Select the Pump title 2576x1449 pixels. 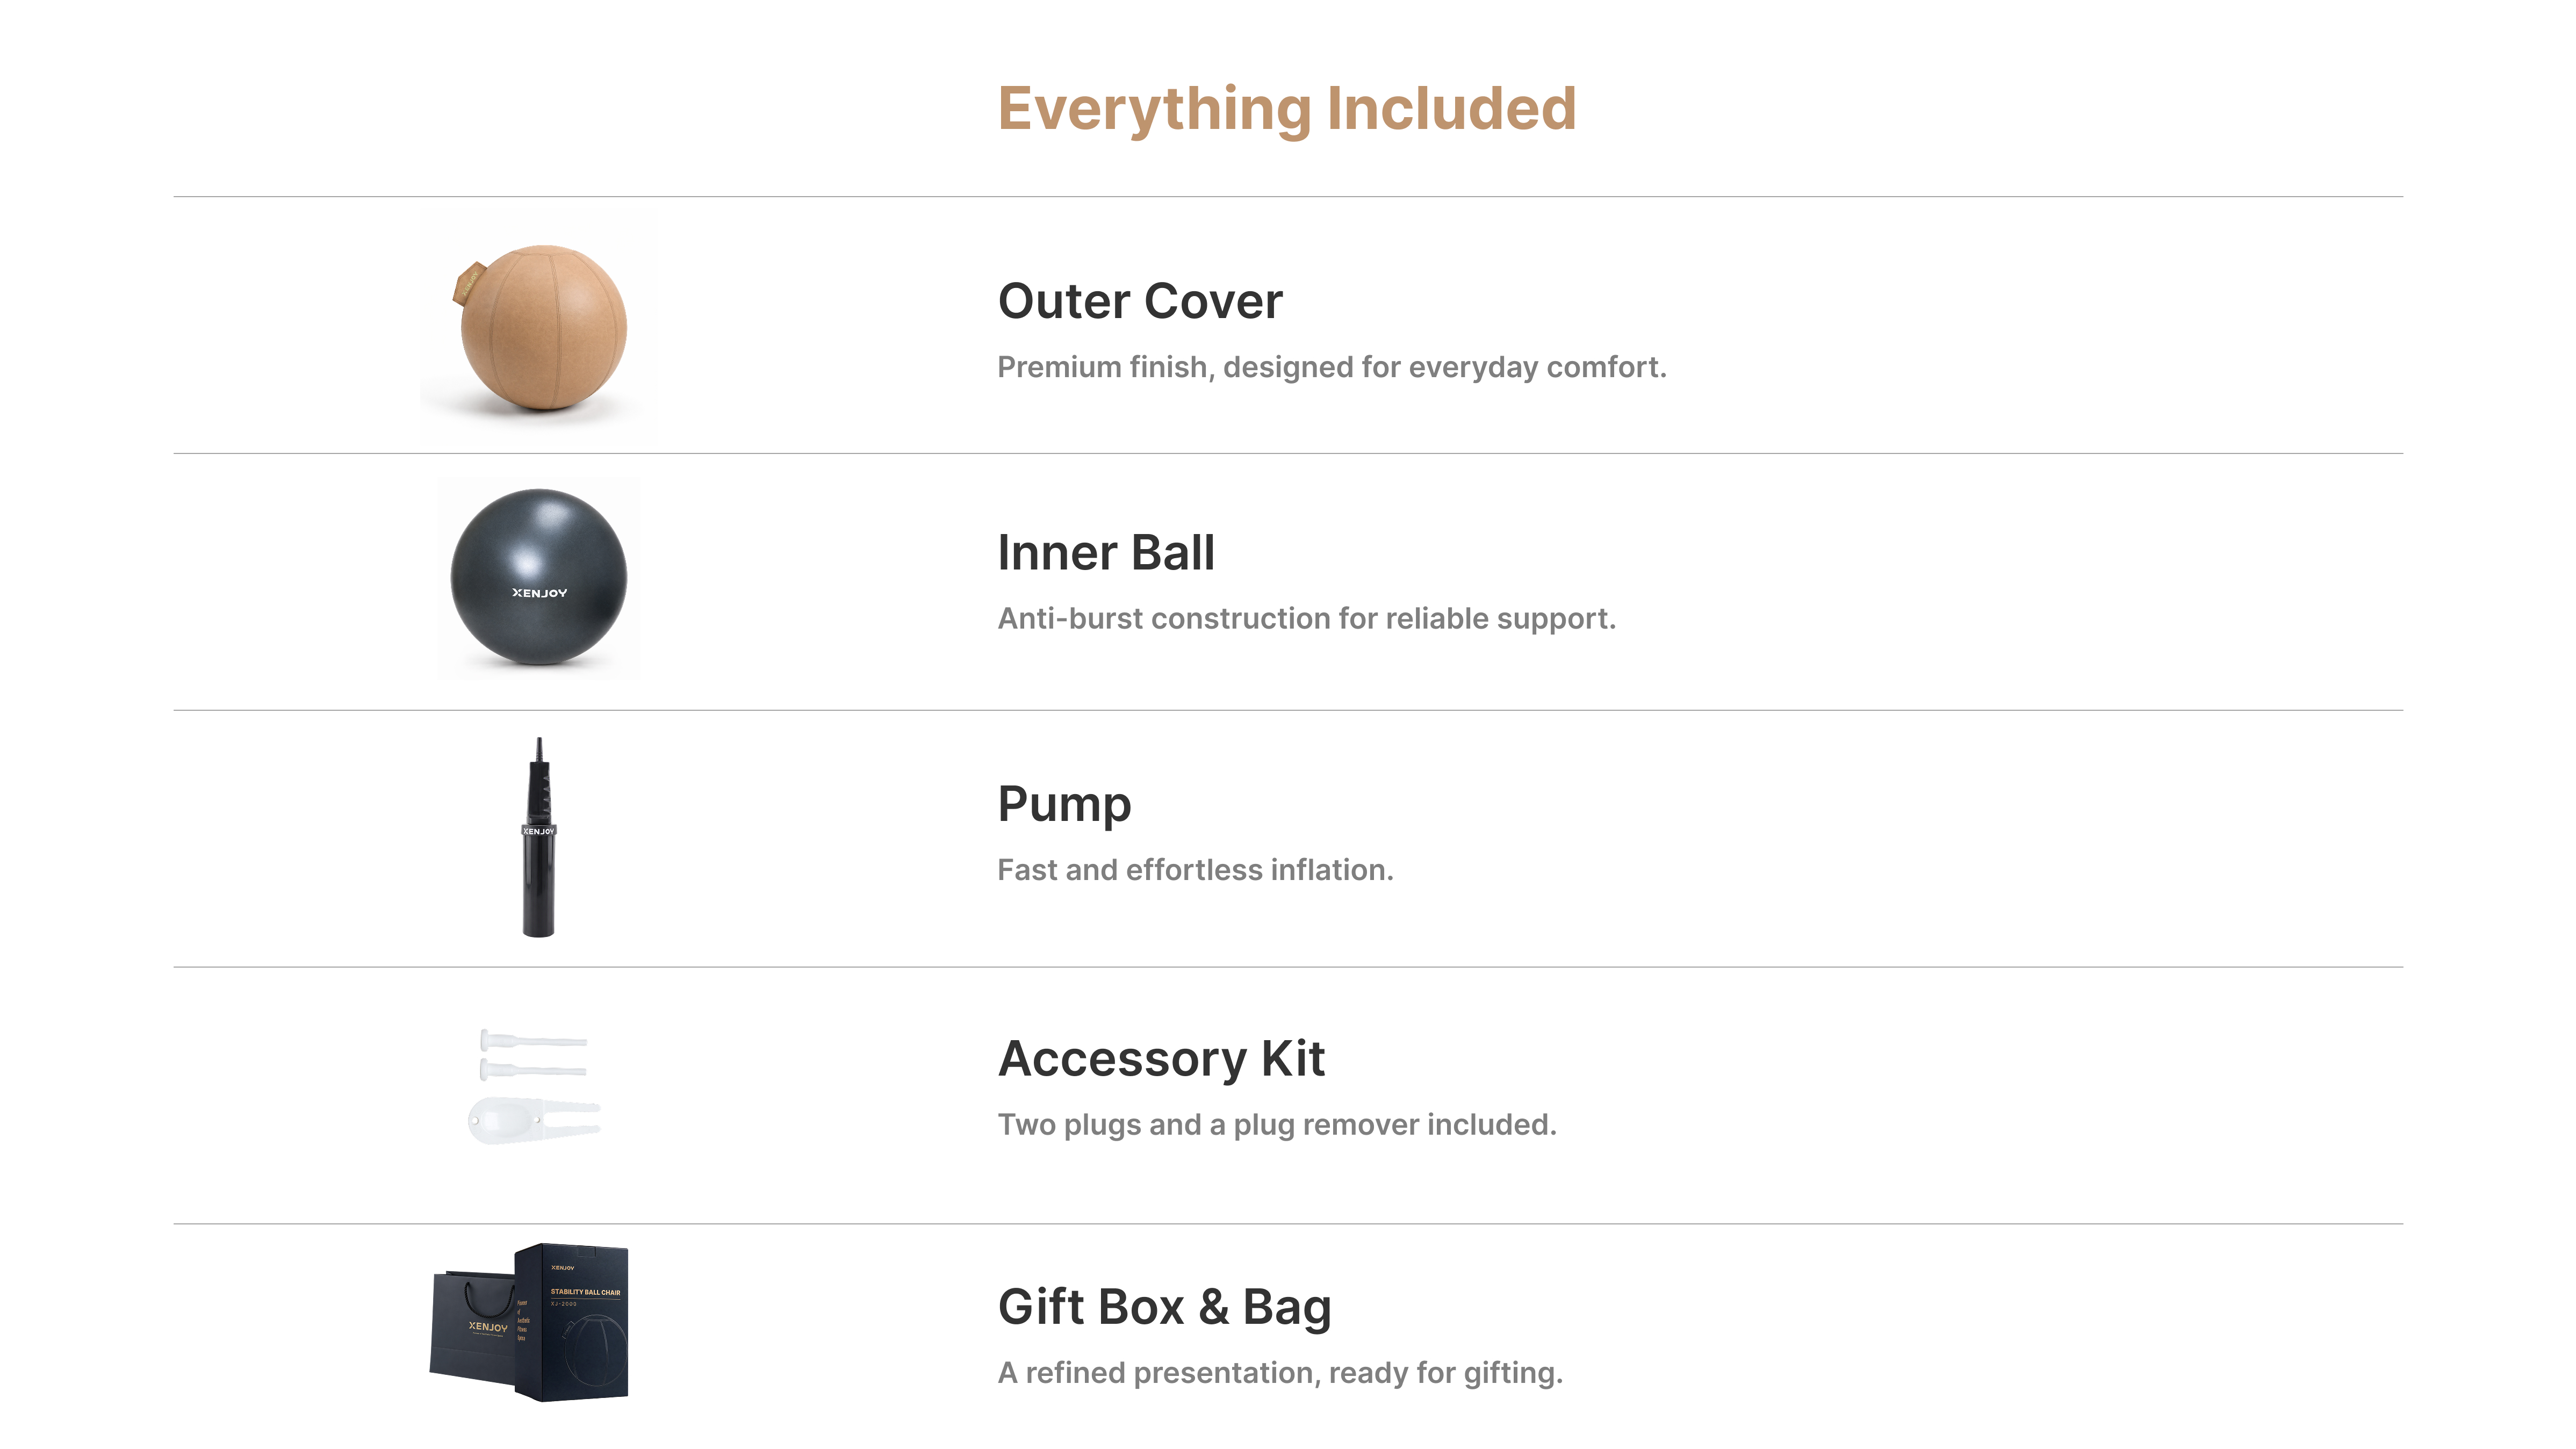coord(1064,805)
